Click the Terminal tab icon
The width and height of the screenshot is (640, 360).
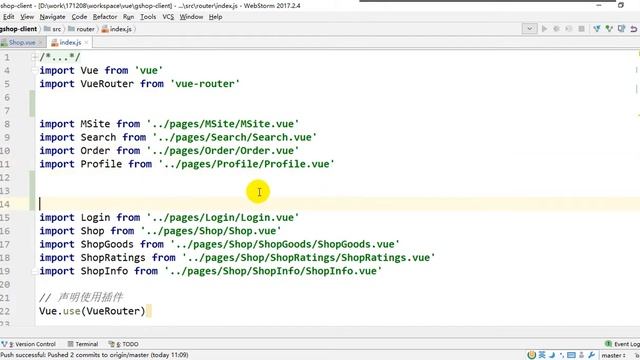point(70,344)
